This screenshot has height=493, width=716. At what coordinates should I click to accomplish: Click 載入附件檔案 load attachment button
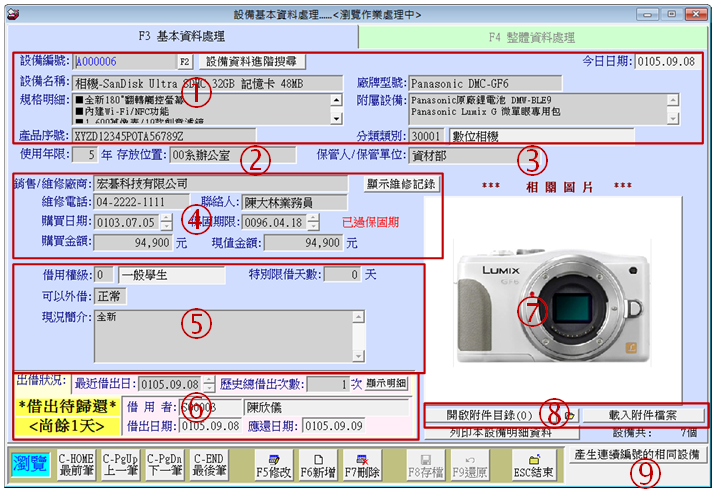point(643,415)
